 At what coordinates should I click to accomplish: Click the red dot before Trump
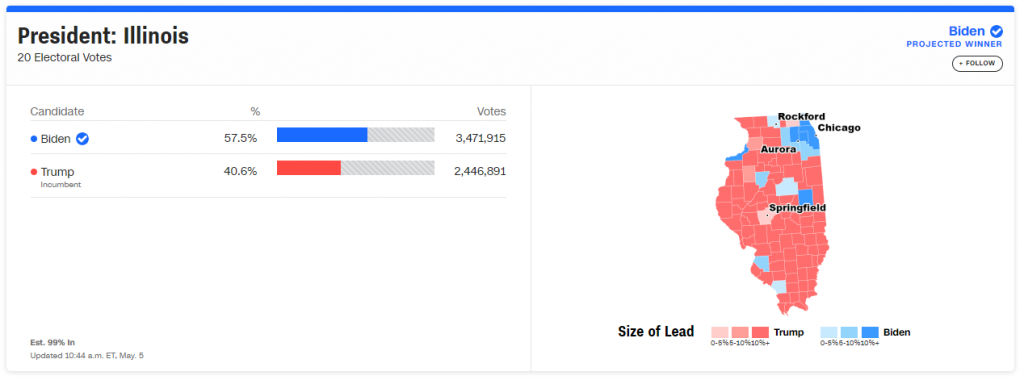tap(34, 172)
